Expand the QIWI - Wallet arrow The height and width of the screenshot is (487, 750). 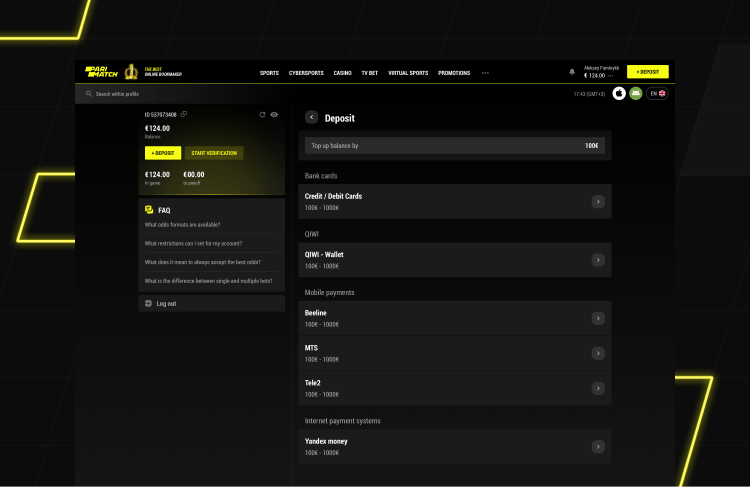tap(597, 260)
